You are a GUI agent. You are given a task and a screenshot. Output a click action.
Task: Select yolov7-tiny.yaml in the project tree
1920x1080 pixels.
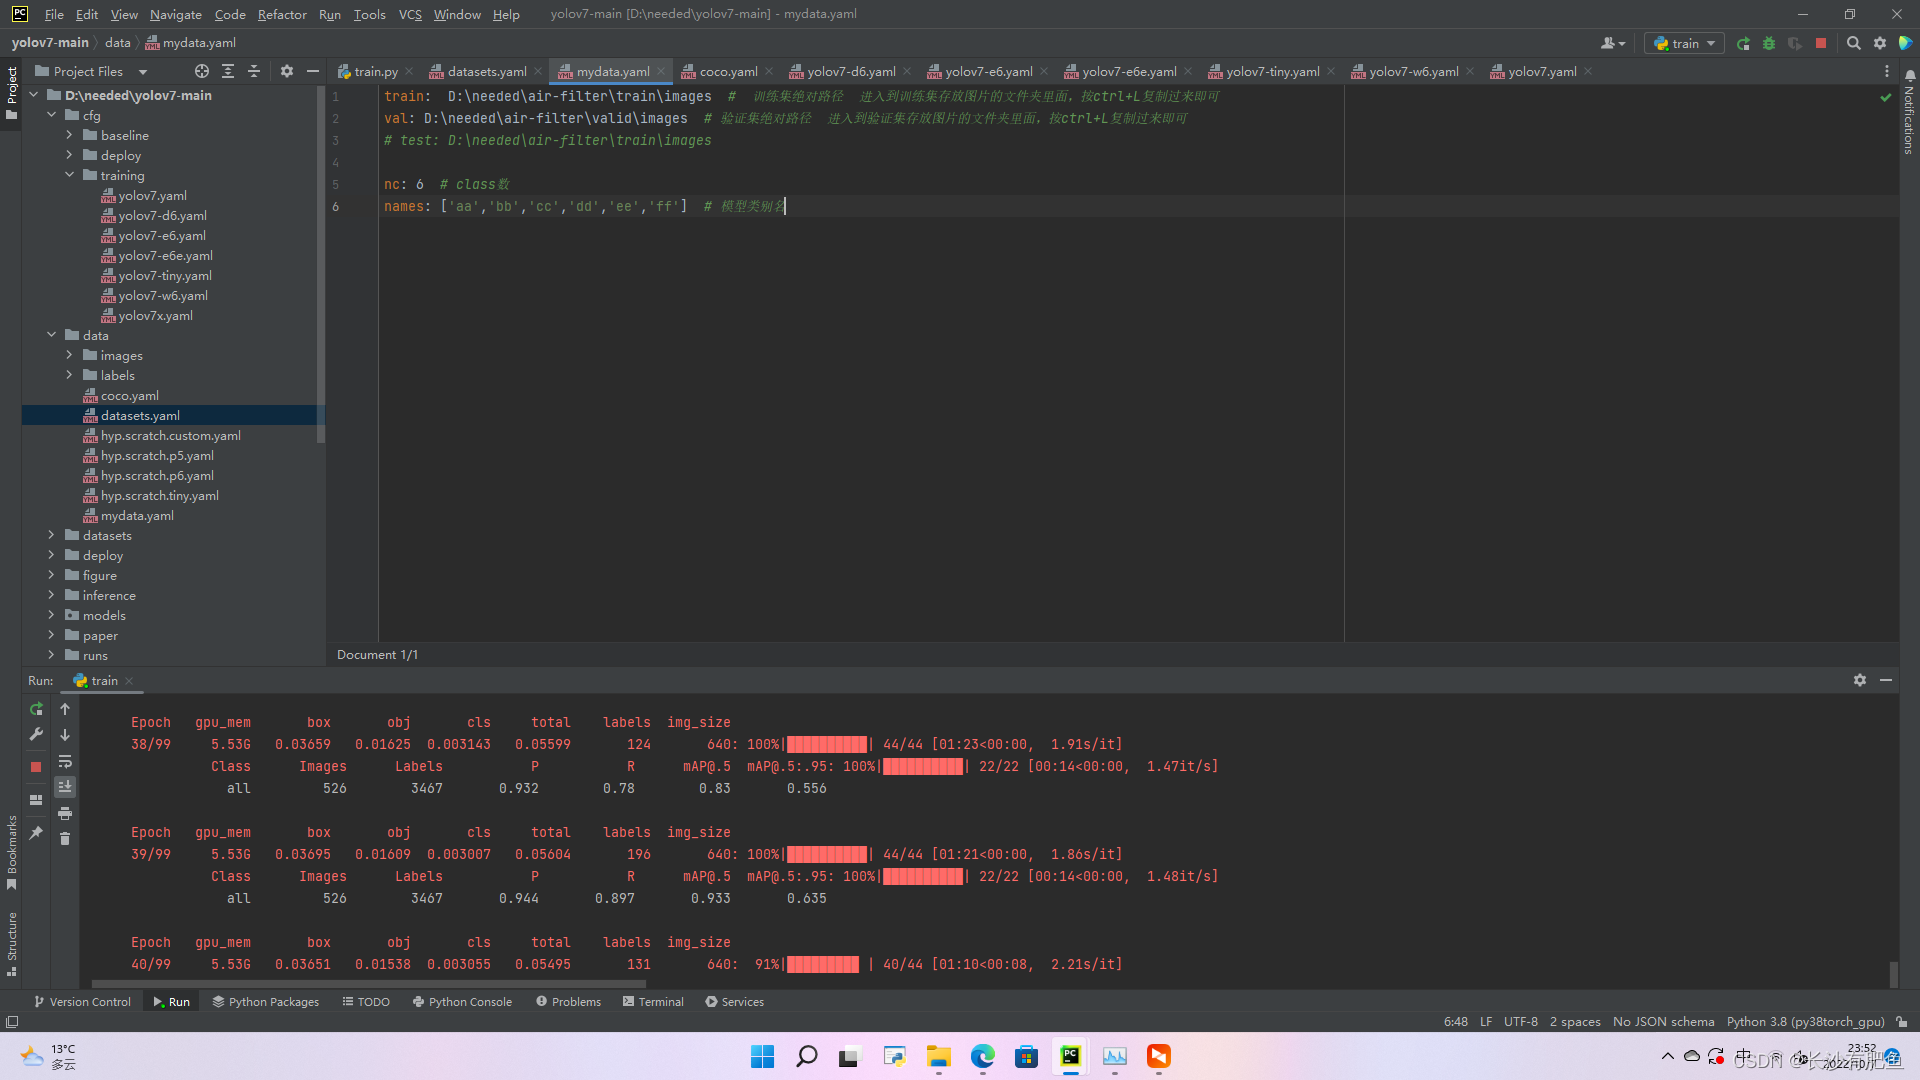[x=165, y=275]
